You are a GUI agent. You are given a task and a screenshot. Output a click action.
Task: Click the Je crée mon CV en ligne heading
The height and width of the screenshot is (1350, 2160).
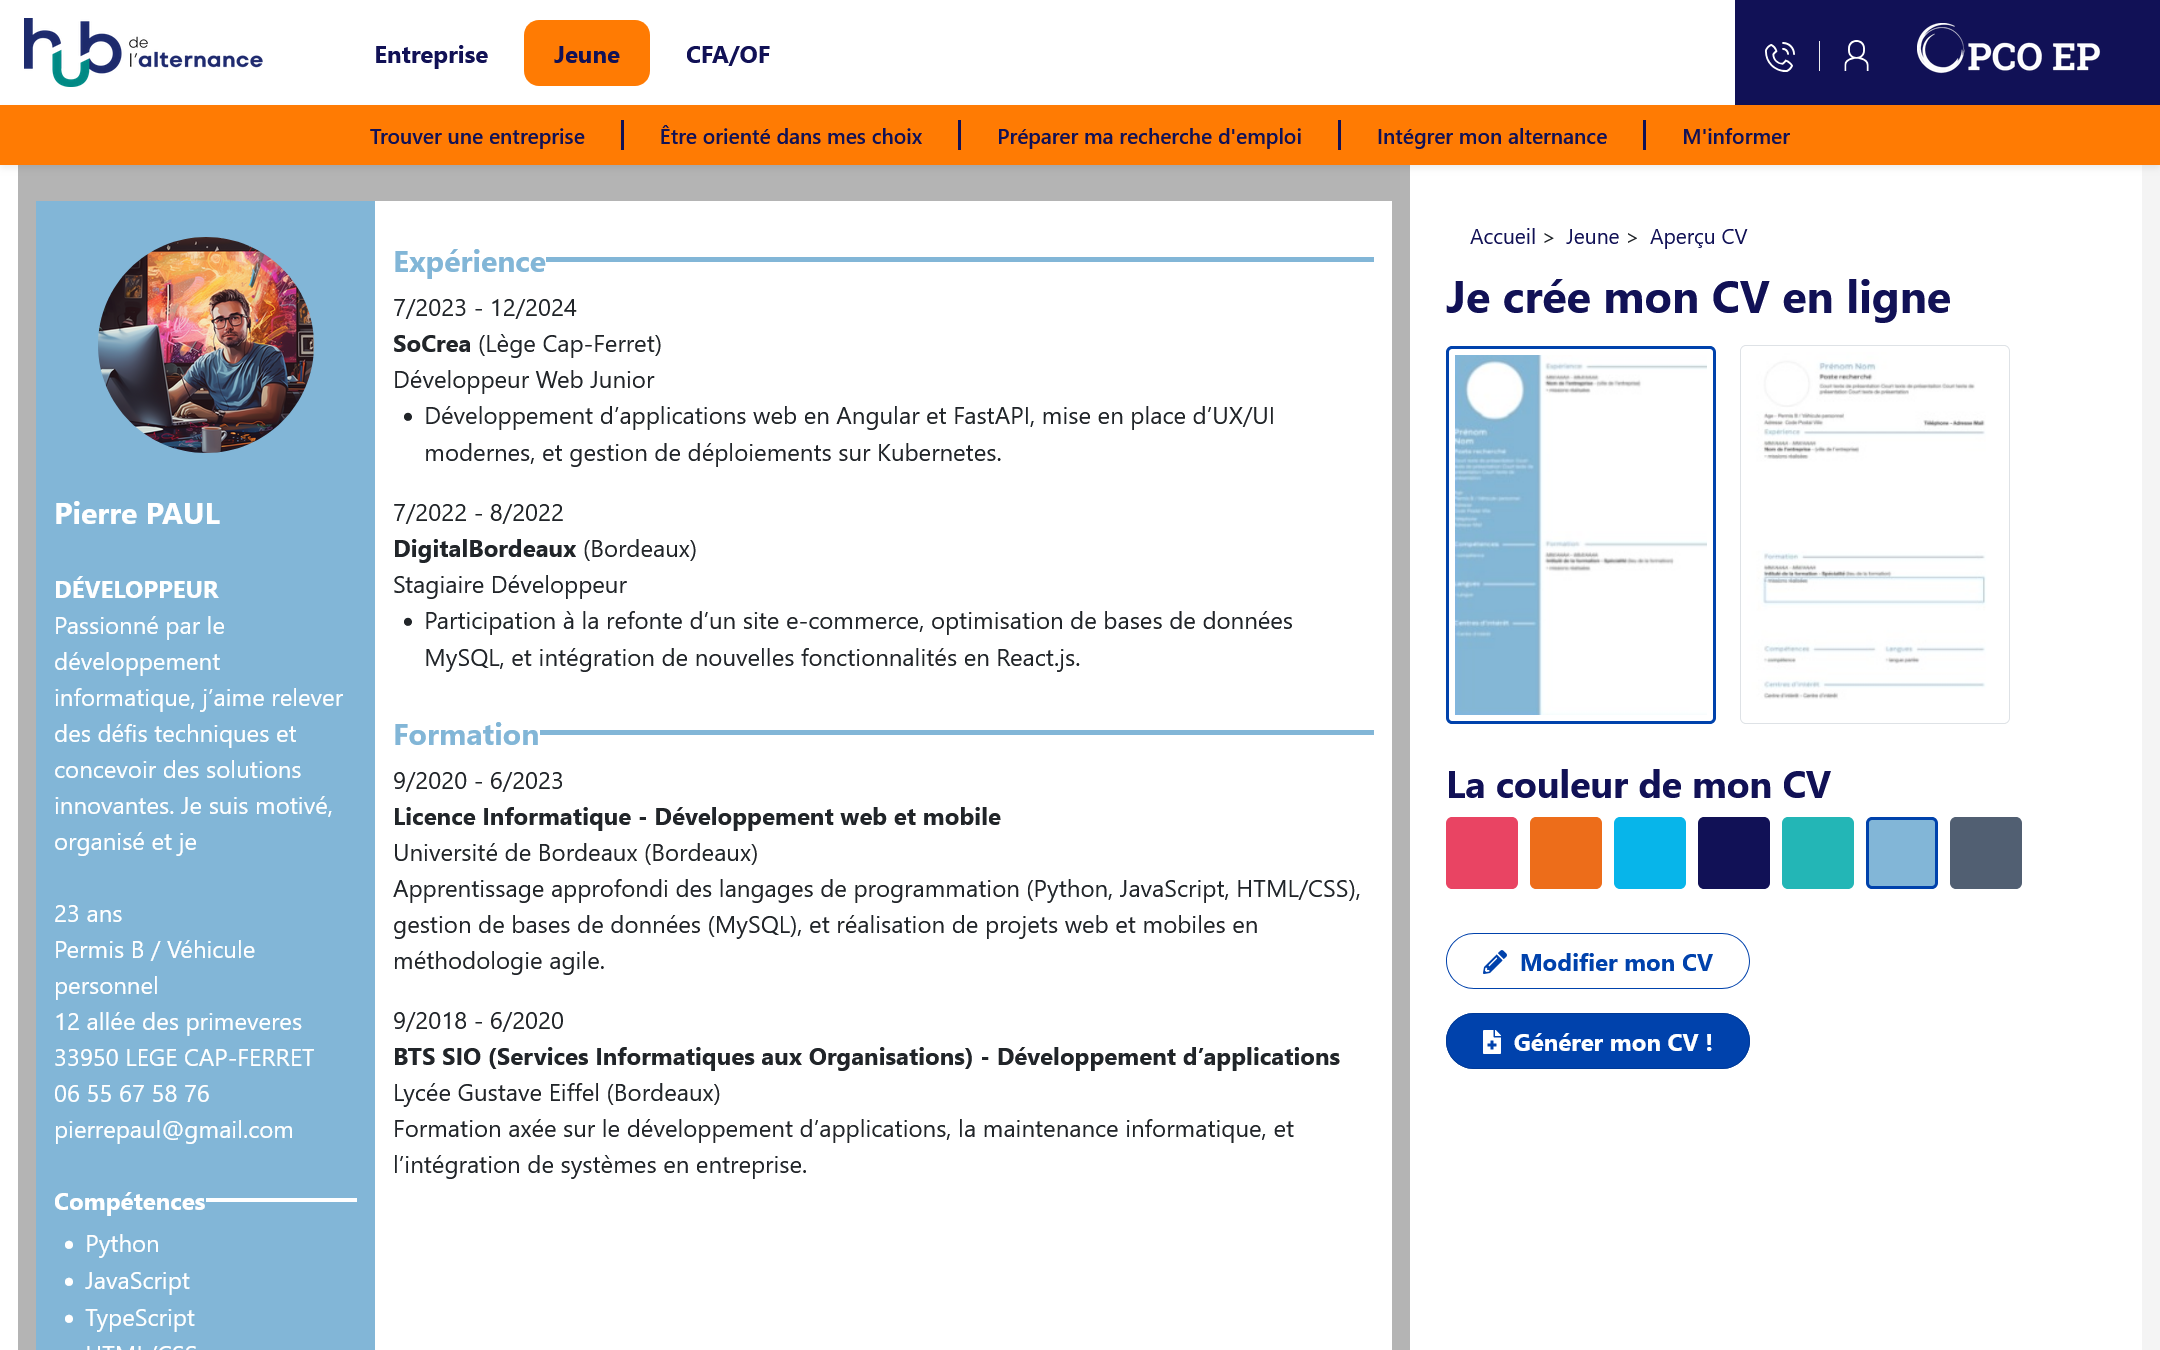(x=1698, y=298)
